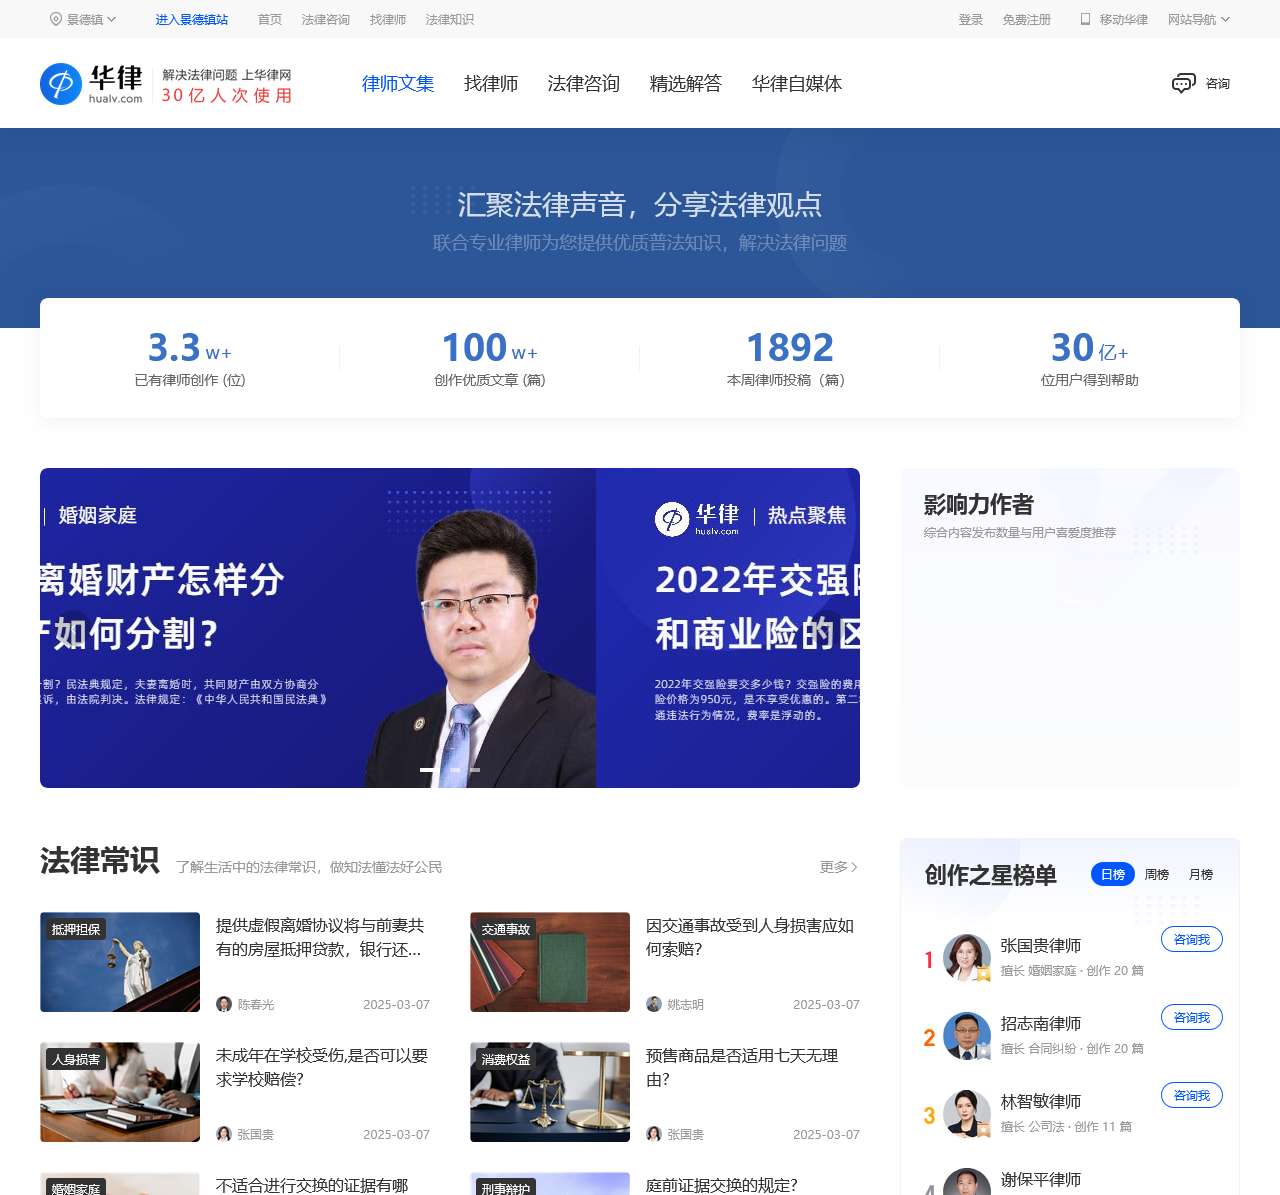Open article 预售商品是否适用七天无理由?

(741, 1067)
